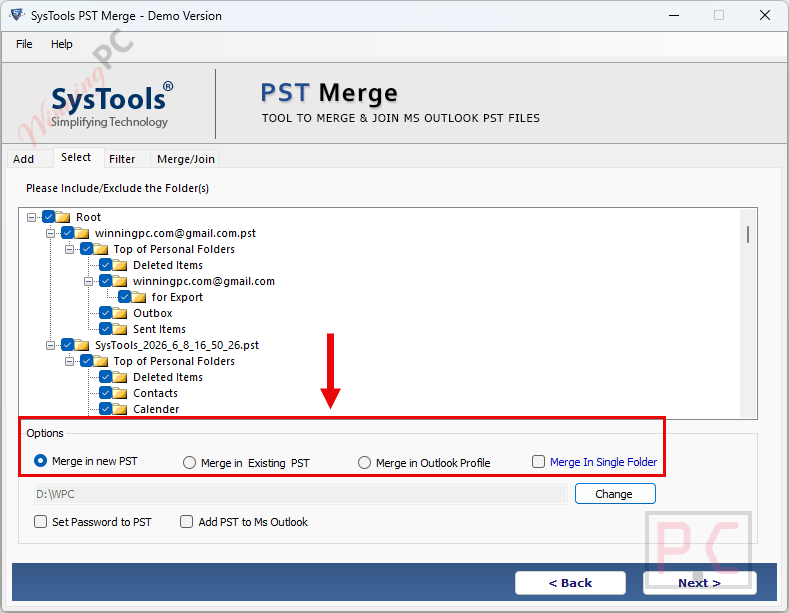Open the File menu

pyautogui.click(x=24, y=44)
